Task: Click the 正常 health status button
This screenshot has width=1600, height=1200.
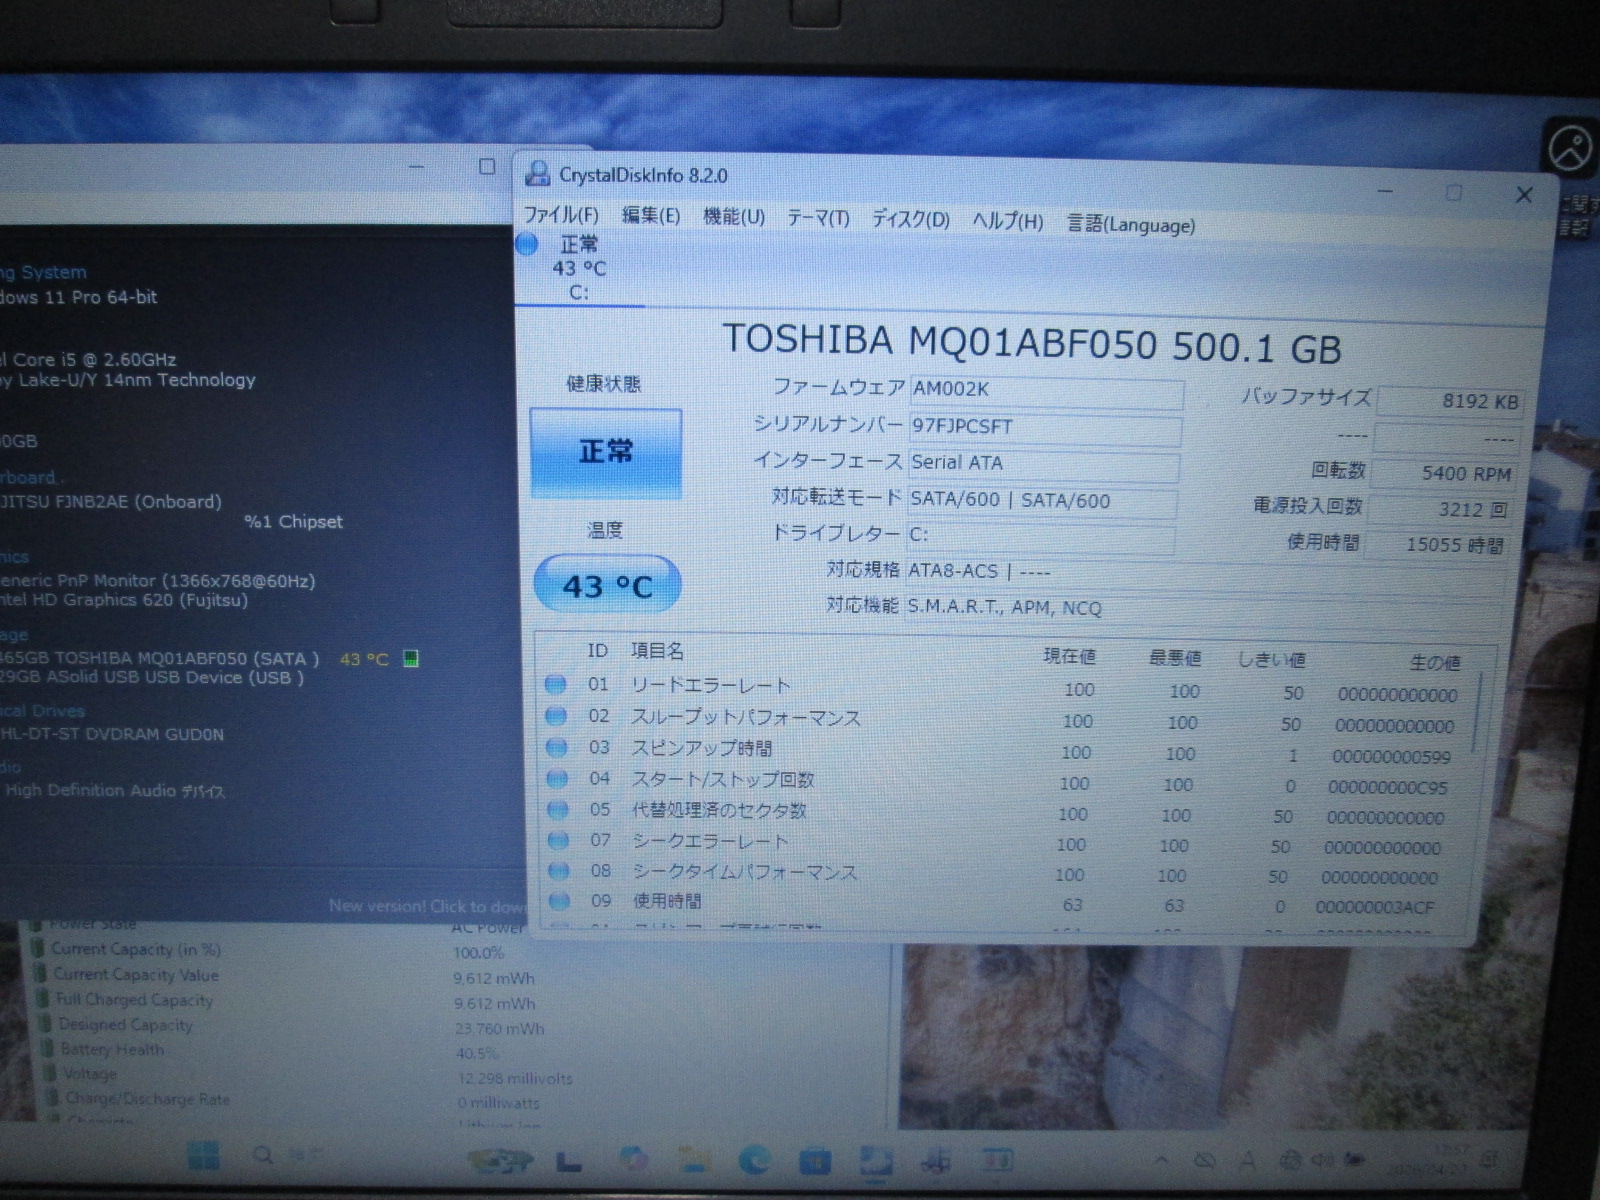Action: pyautogui.click(x=606, y=452)
